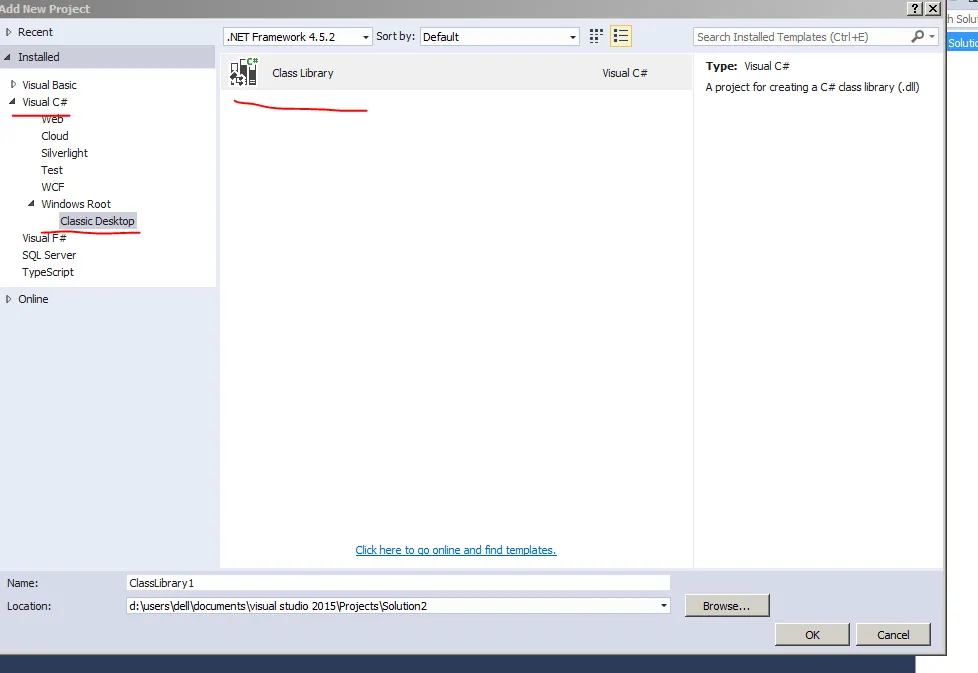978x673 pixels.
Task: Select the Silverlight category
Action: [x=64, y=153]
